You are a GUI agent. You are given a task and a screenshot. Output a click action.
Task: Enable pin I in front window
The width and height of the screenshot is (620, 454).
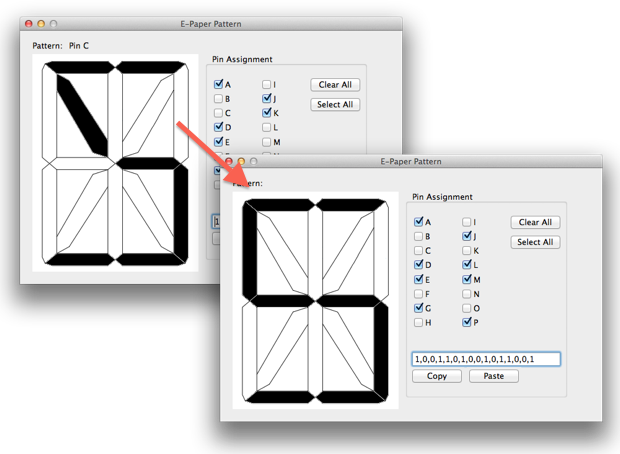coord(467,222)
